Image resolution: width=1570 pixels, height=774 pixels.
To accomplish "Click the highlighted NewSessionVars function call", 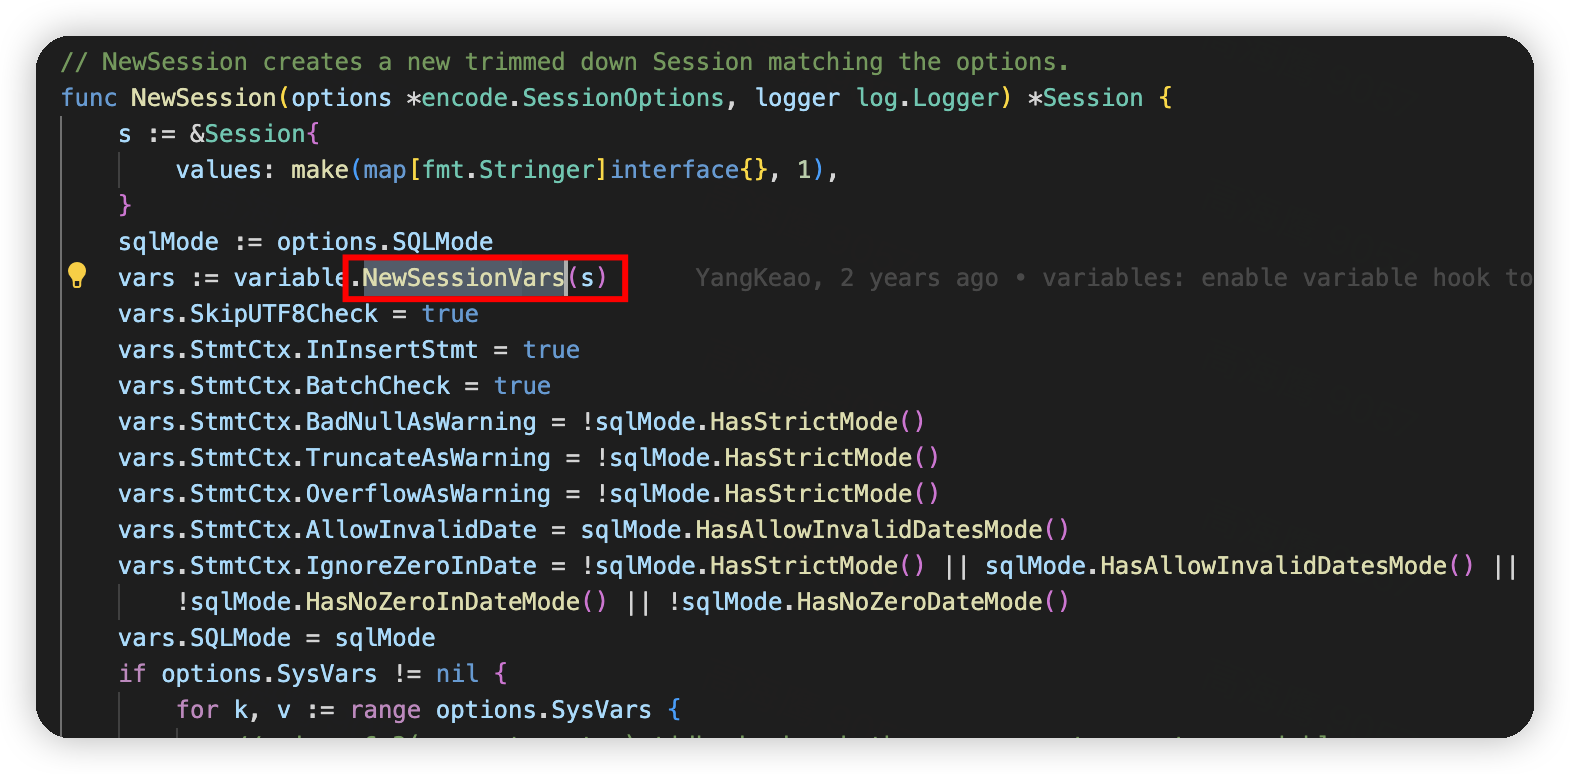I will [464, 278].
